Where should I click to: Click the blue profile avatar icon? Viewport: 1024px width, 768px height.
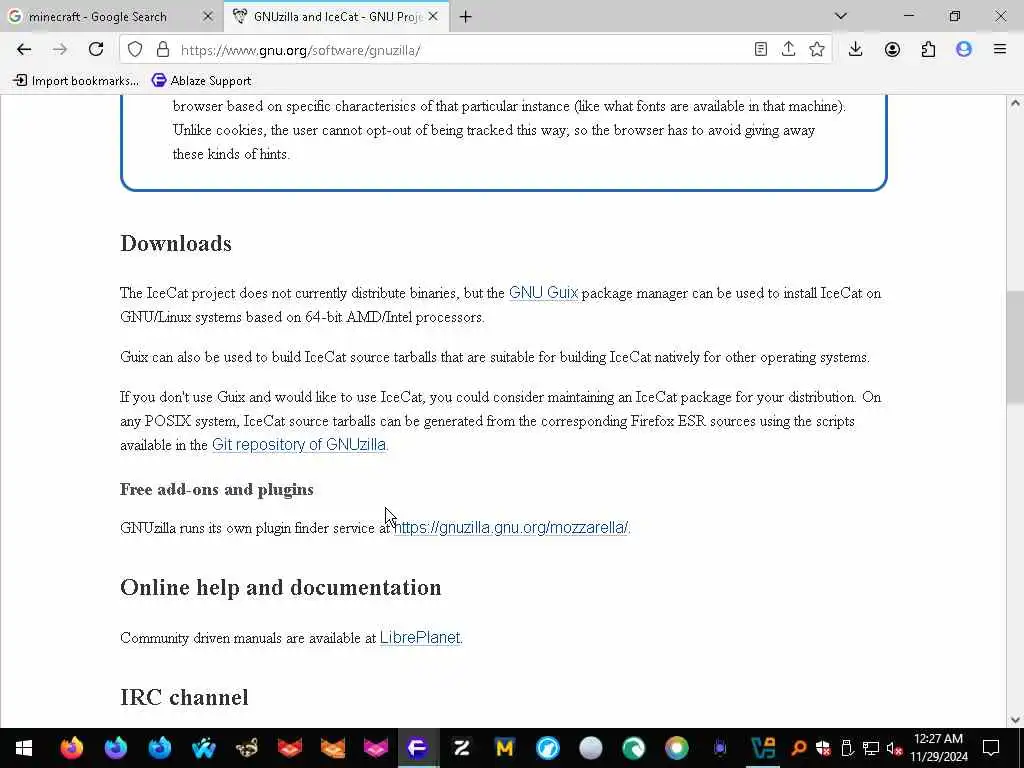pyautogui.click(x=964, y=50)
